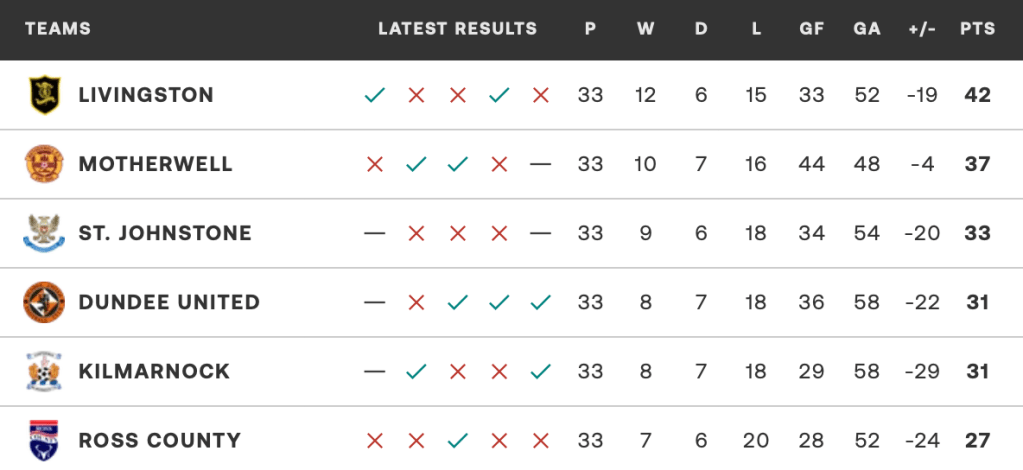Click Kilmarnock's -29 goal difference value
This screenshot has height=470, width=1023.
click(921, 372)
